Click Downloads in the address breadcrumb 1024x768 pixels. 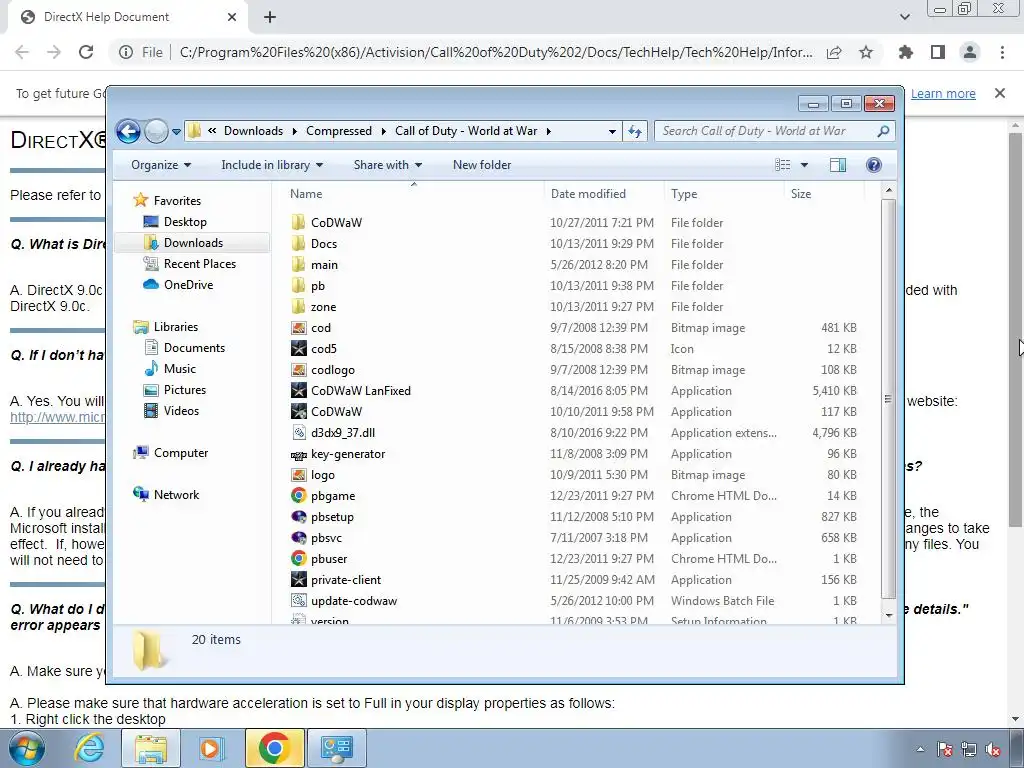click(x=253, y=131)
